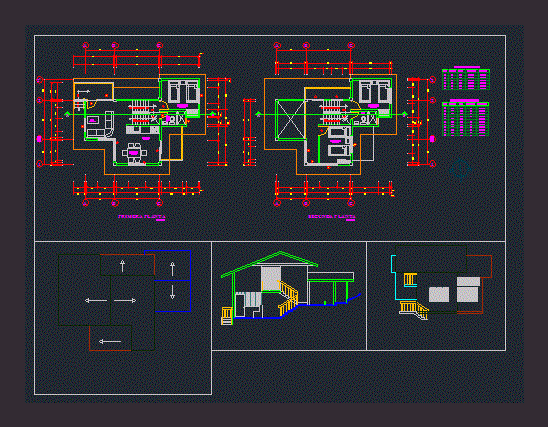Select the green gable roof in section view
548x427 pixels.
pyautogui.click(x=269, y=263)
